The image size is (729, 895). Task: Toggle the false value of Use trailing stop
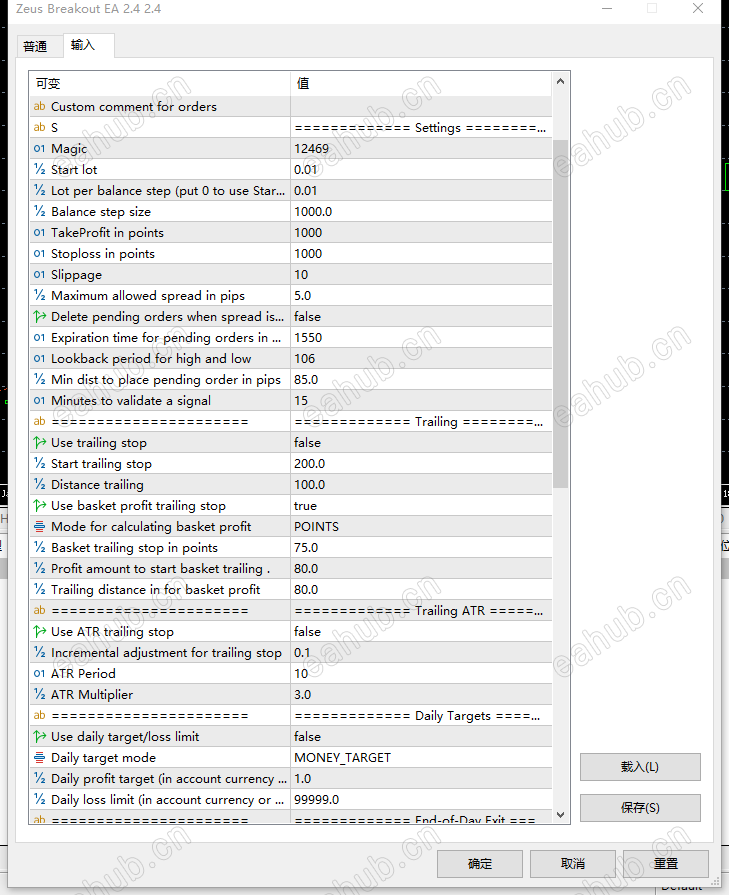[x=307, y=443]
